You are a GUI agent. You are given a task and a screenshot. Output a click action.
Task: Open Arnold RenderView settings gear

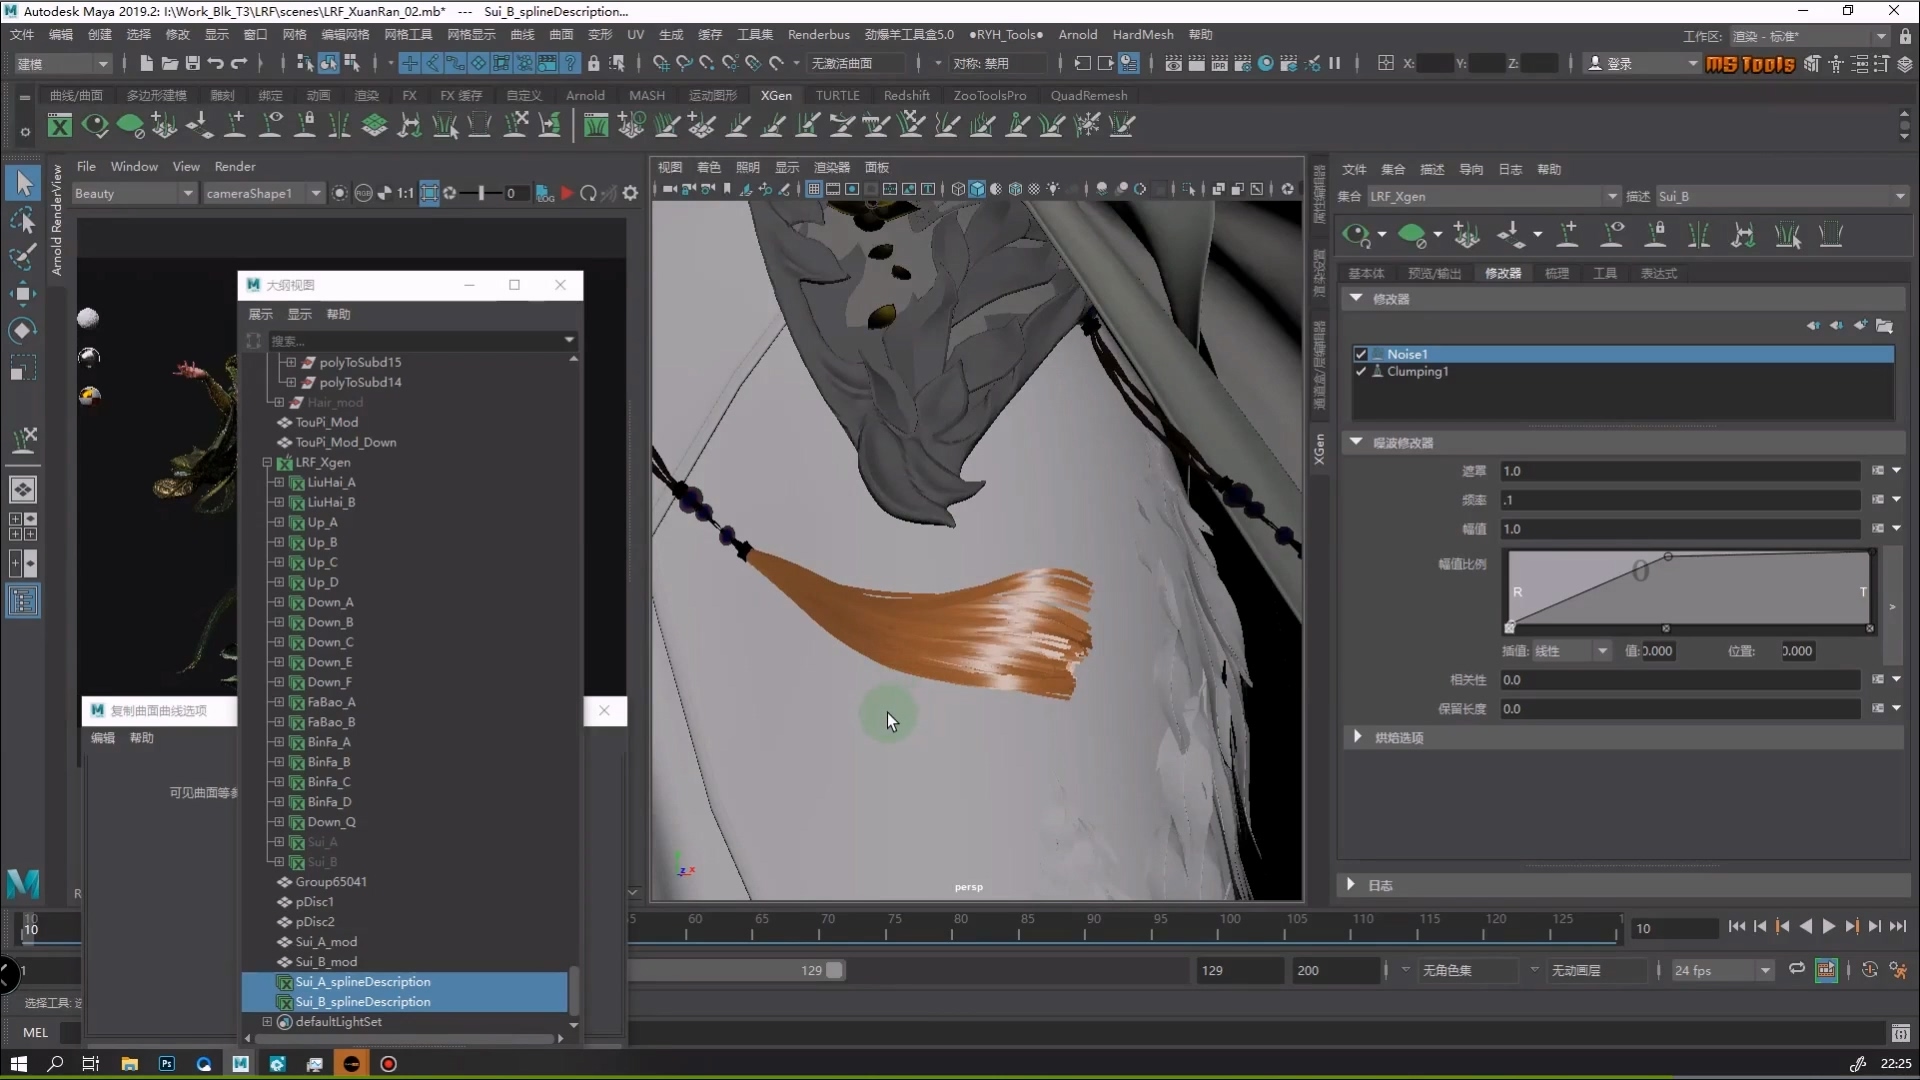pos(630,193)
